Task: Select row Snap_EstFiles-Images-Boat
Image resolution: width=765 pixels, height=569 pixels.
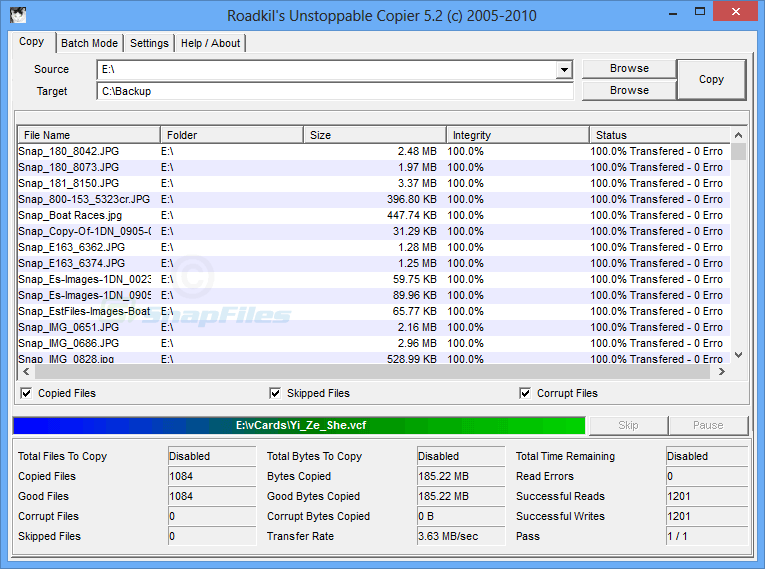Action: coord(374,311)
